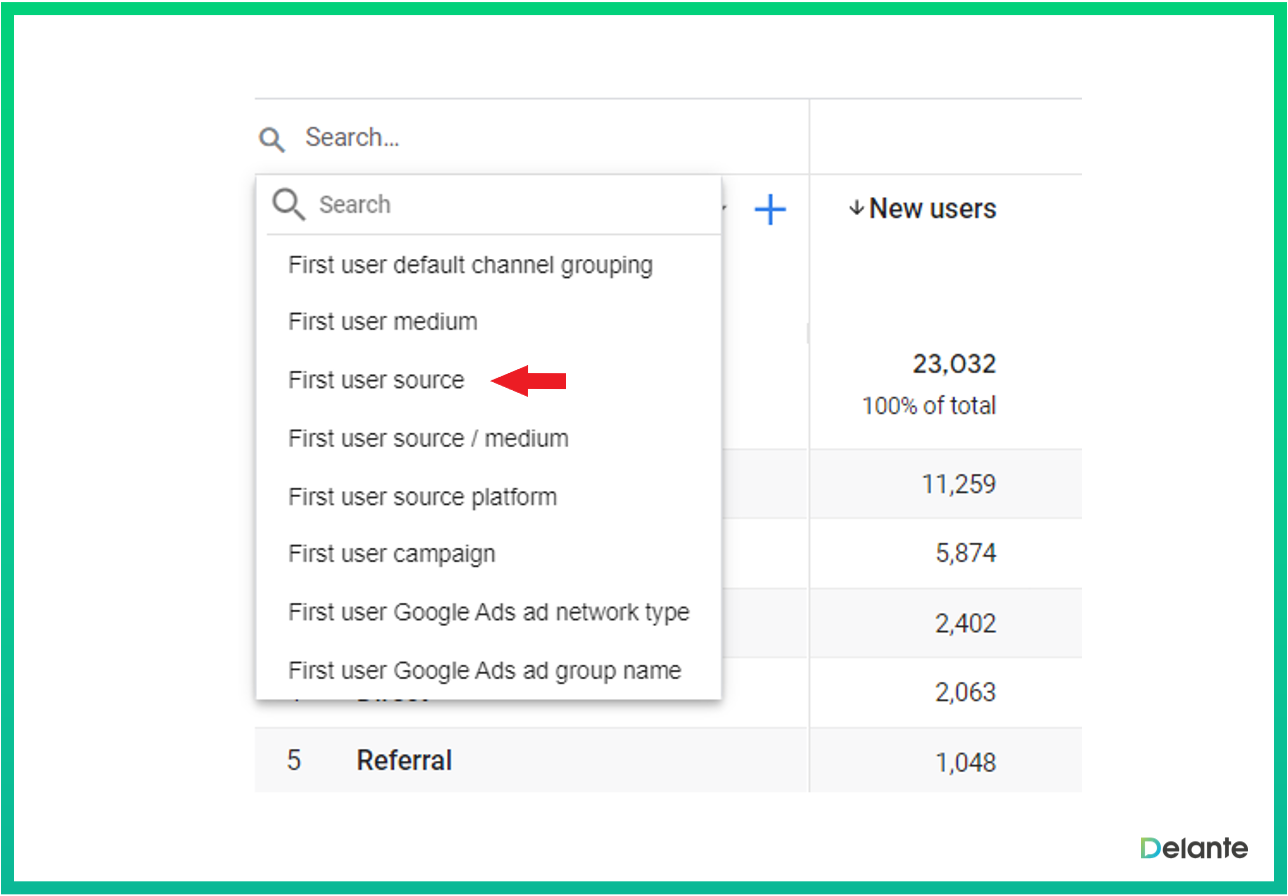
Task: Sort by the New users column header
Action: click(932, 209)
